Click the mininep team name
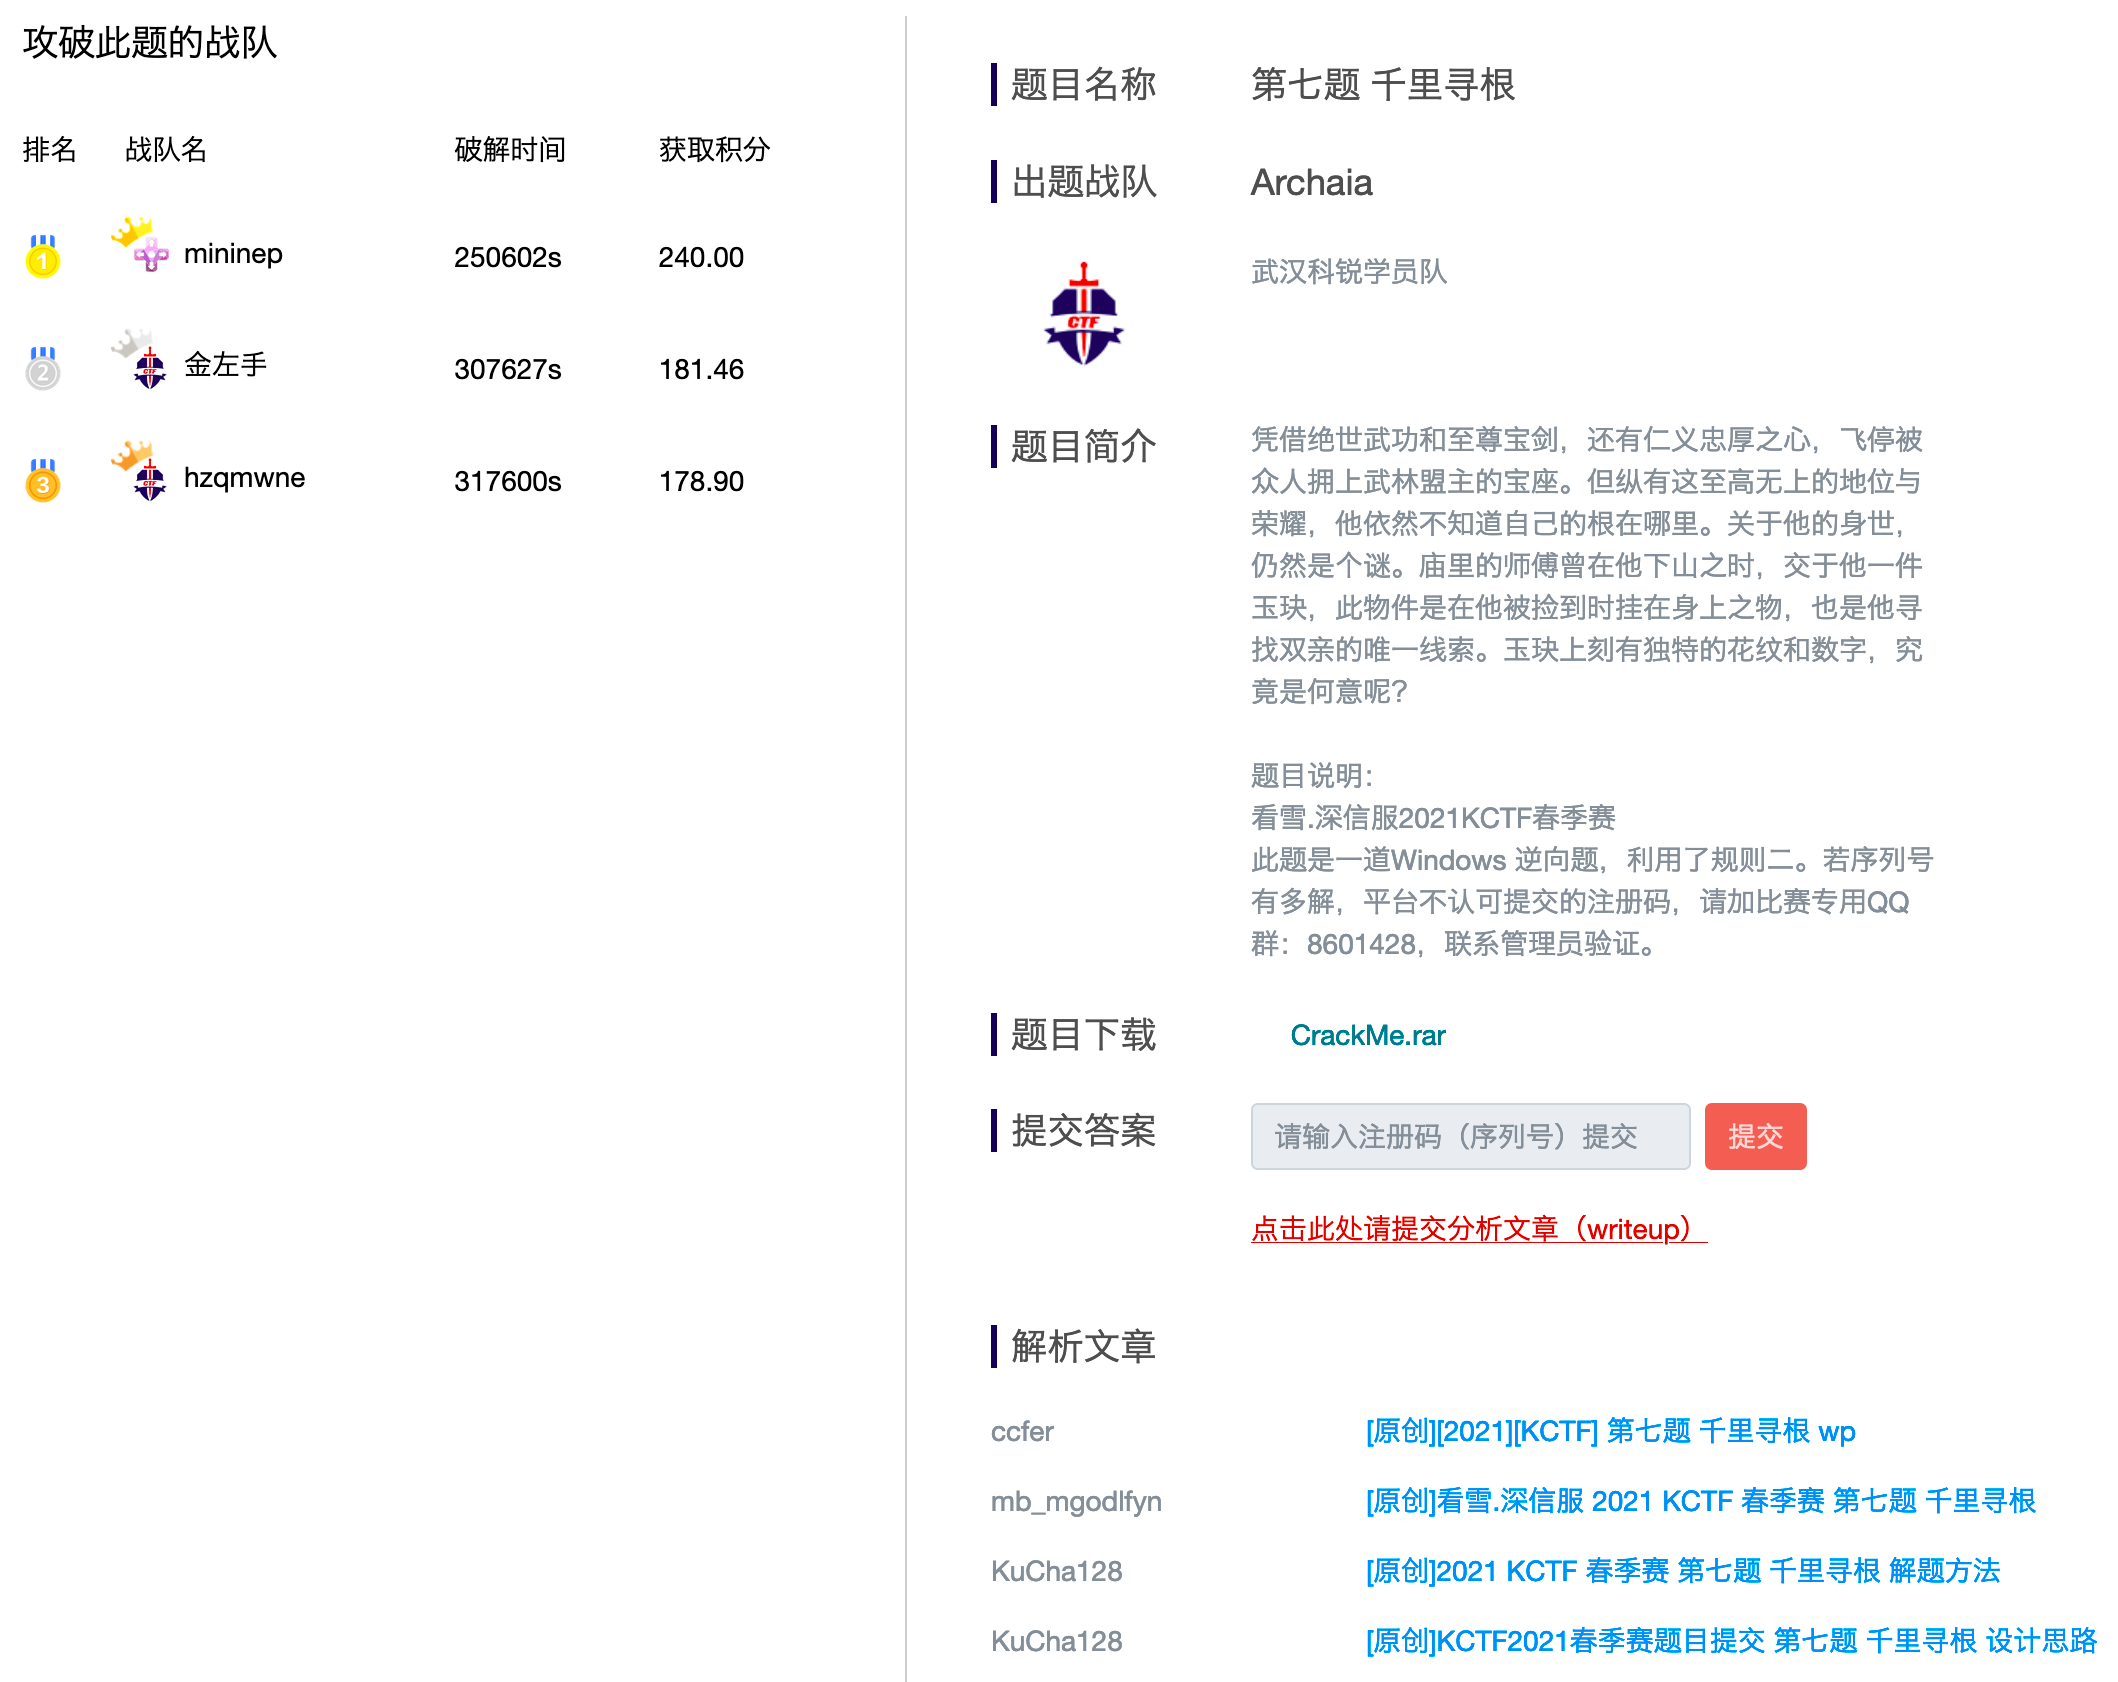The width and height of the screenshot is (2118, 1682). (x=233, y=254)
